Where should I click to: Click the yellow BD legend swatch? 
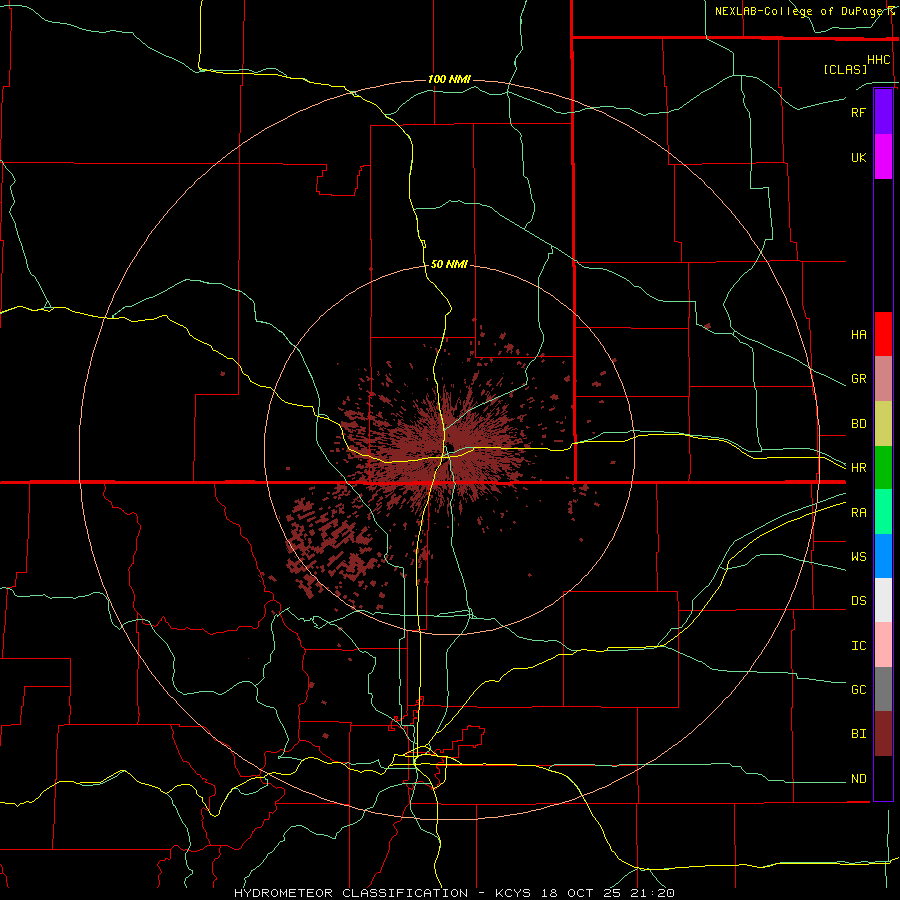(x=883, y=424)
